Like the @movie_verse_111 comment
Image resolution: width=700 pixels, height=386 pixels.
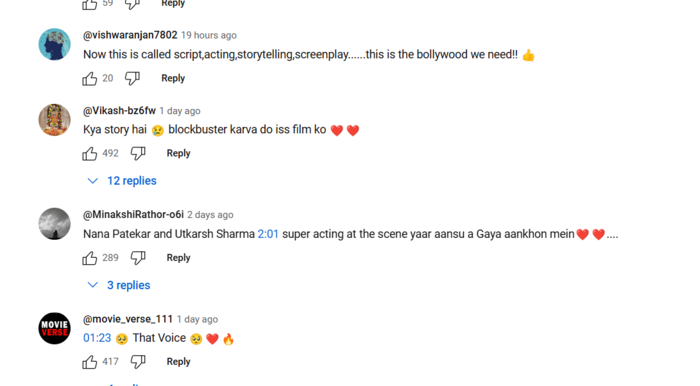click(90, 362)
